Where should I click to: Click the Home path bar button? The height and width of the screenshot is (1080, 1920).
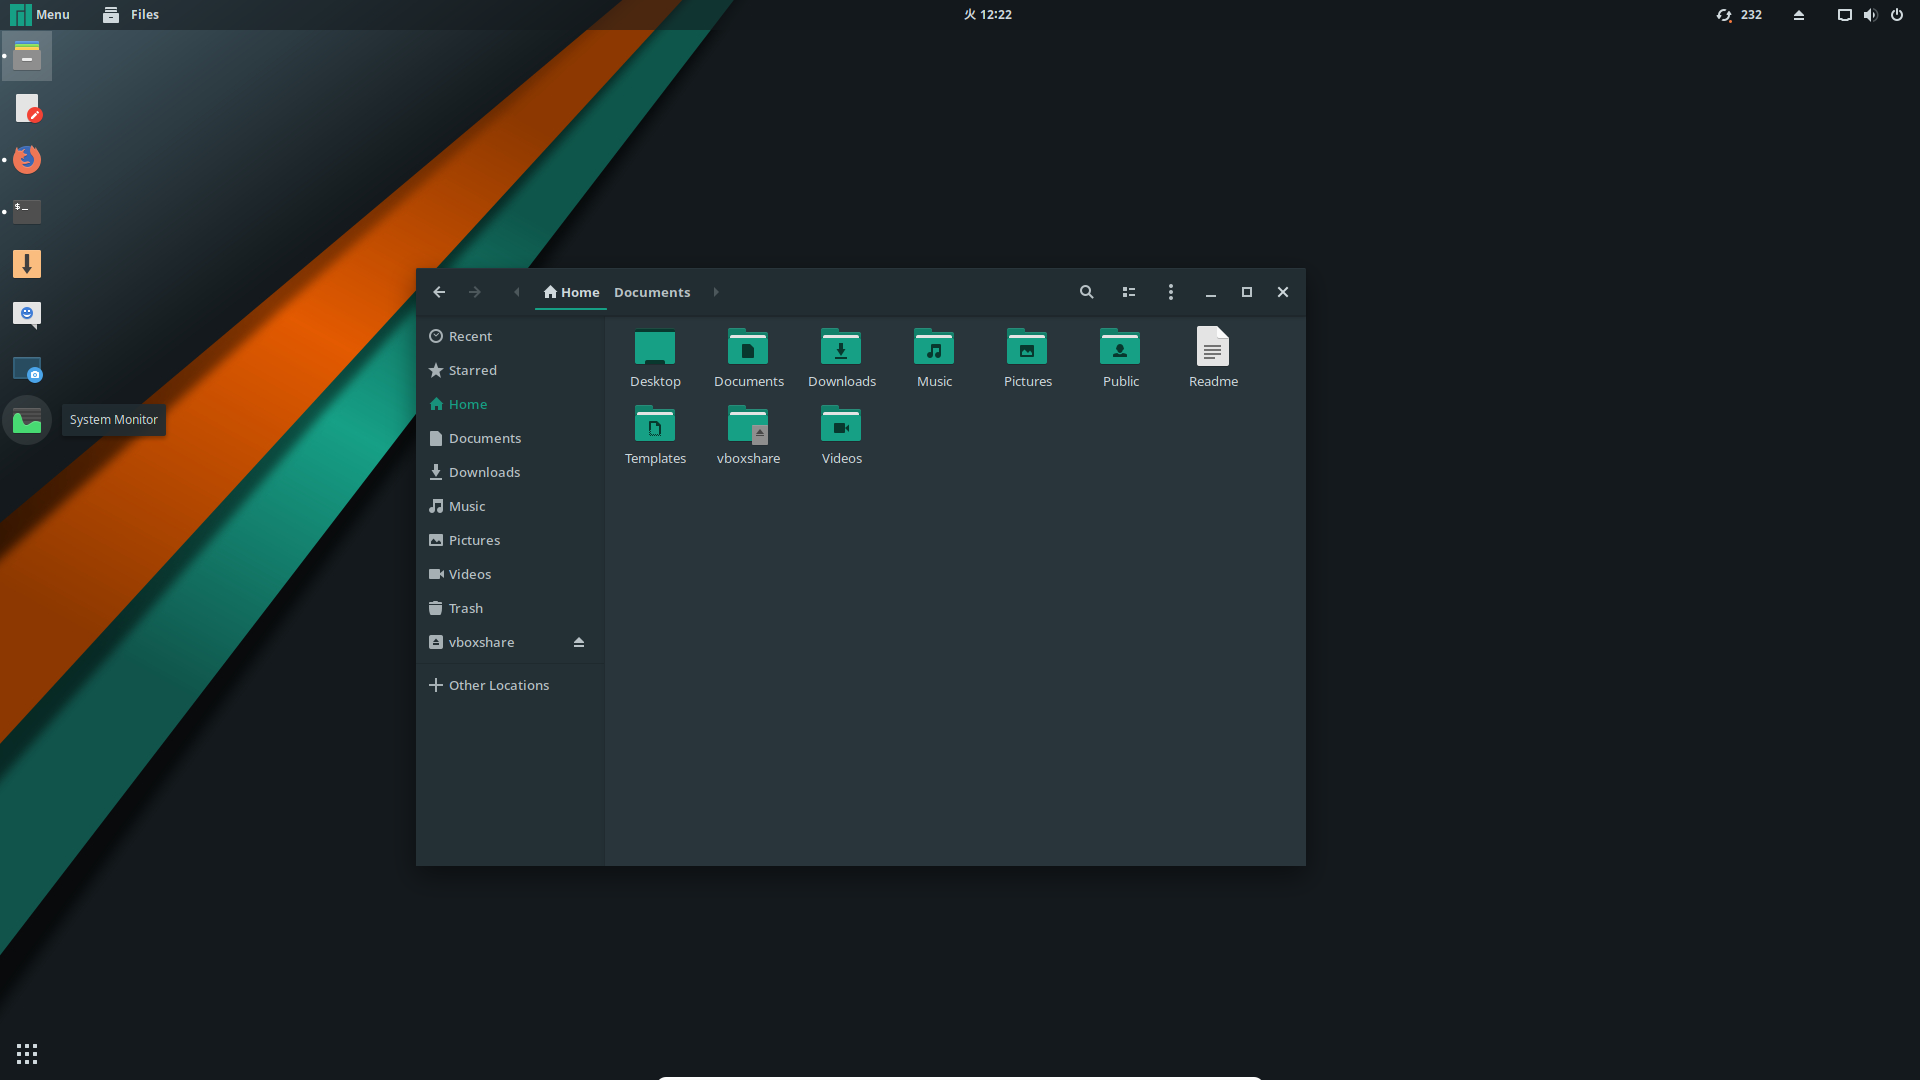pos(571,292)
